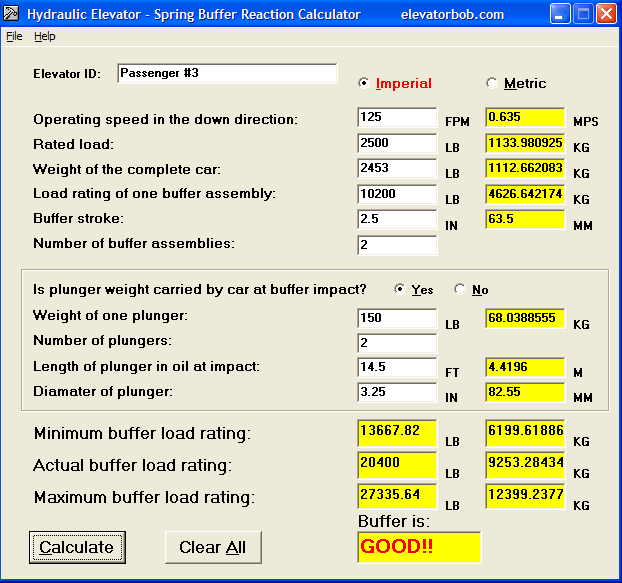The width and height of the screenshot is (622, 583).
Task: Click the elevatorbob.com title bar text
Action: (452, 15)
